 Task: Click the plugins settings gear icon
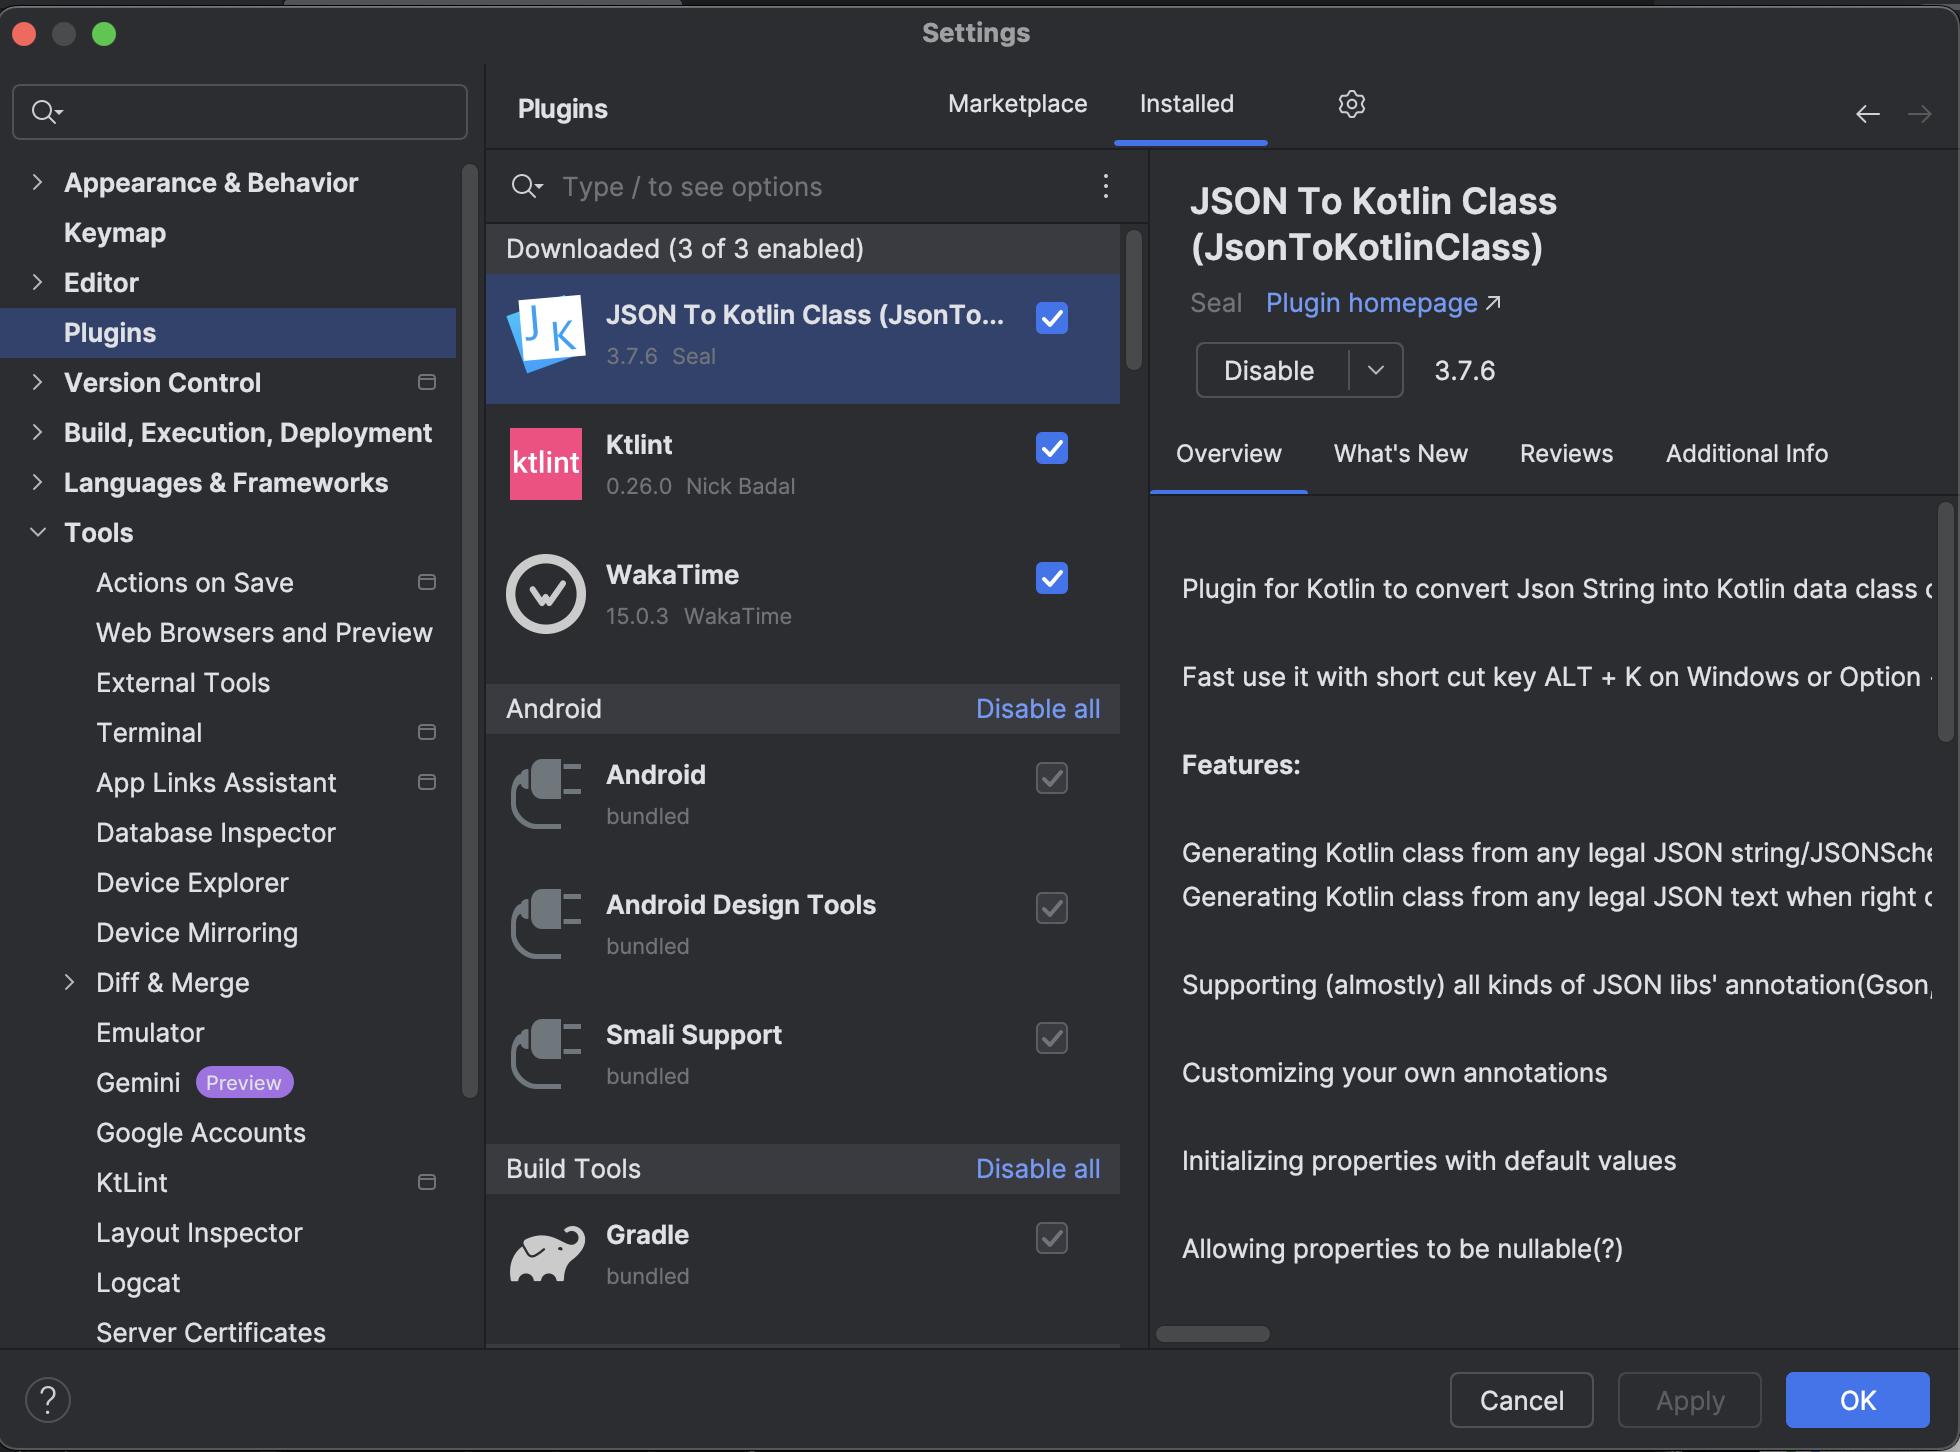pos(1351,104)
